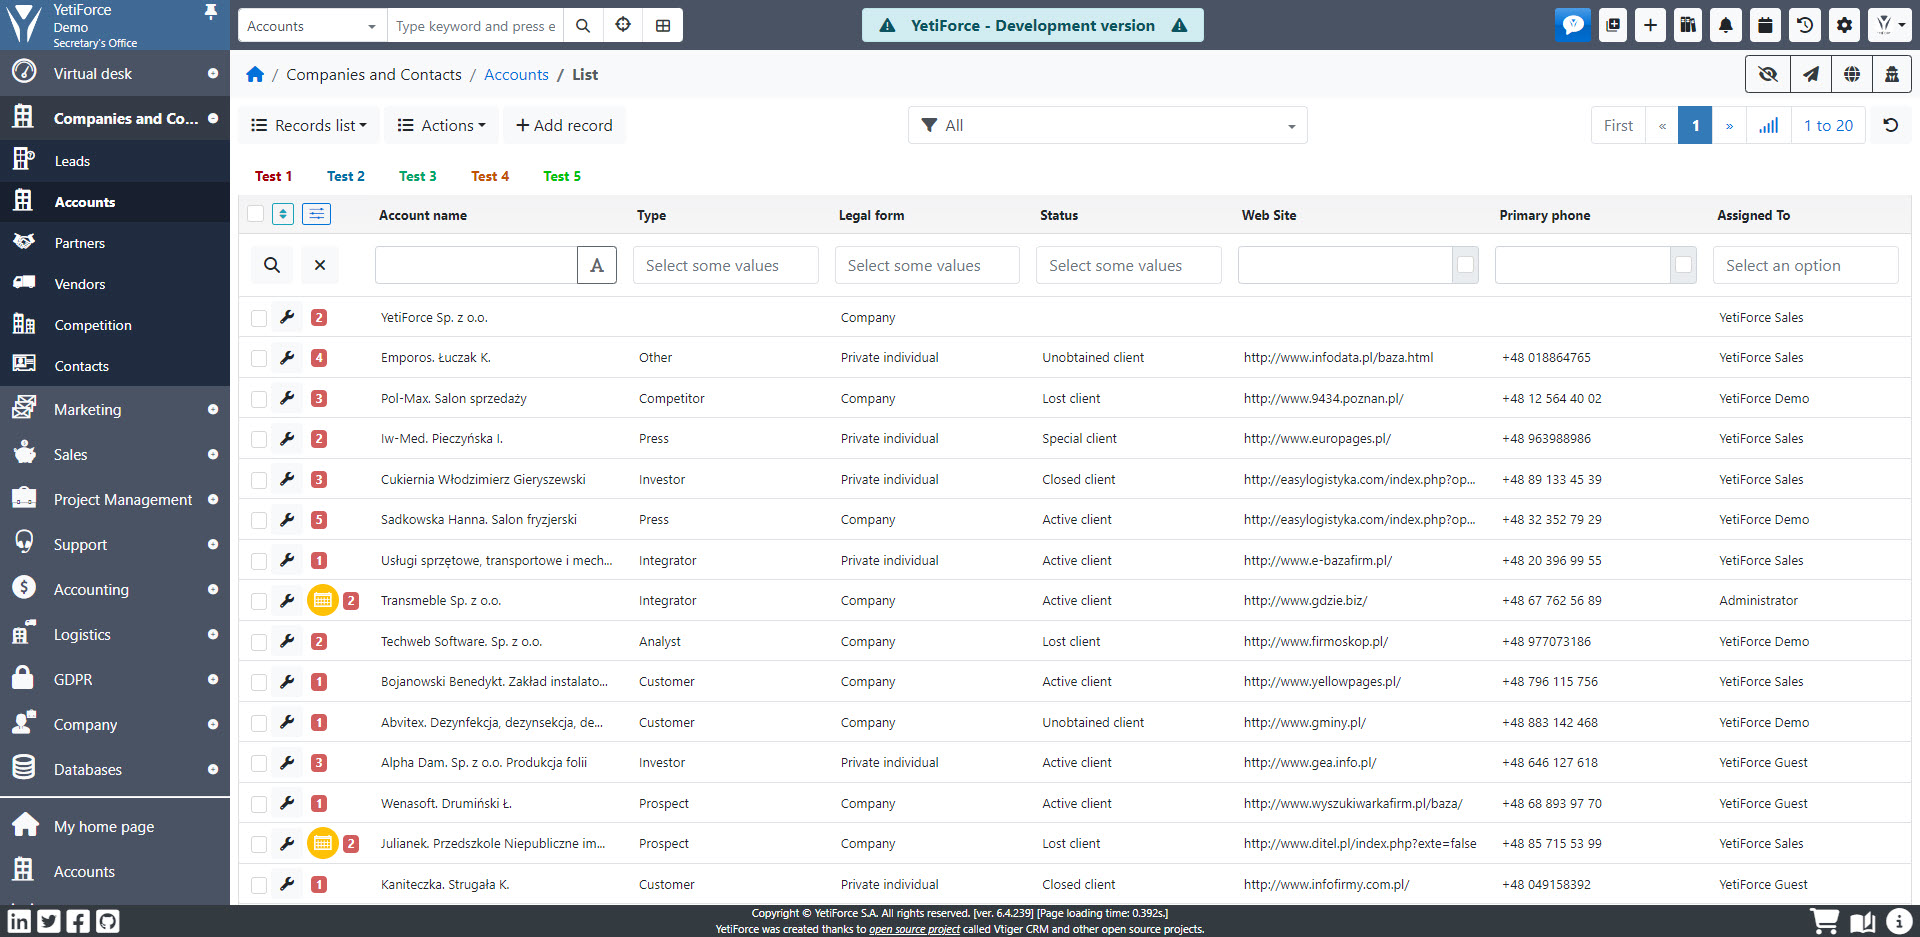Open Vendors in the sidebar
Image resolution: width=1920 pixels, height=937 pixels.
115,284
